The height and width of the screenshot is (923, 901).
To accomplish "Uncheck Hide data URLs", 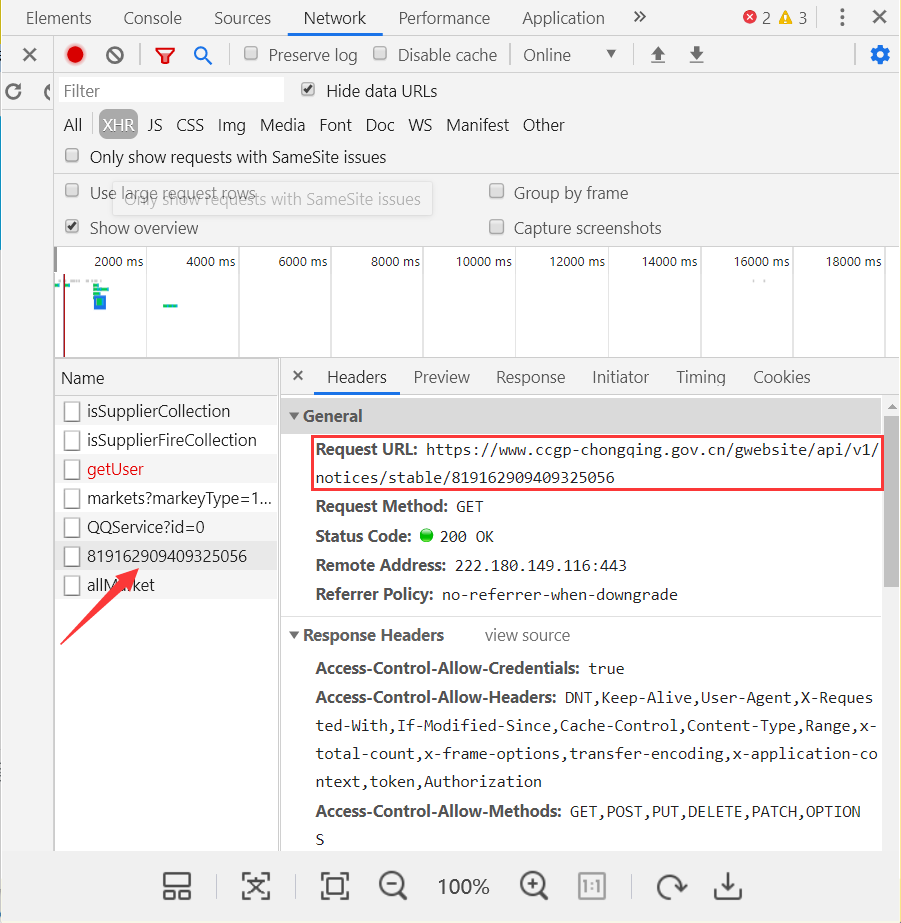I will point(309,90).
